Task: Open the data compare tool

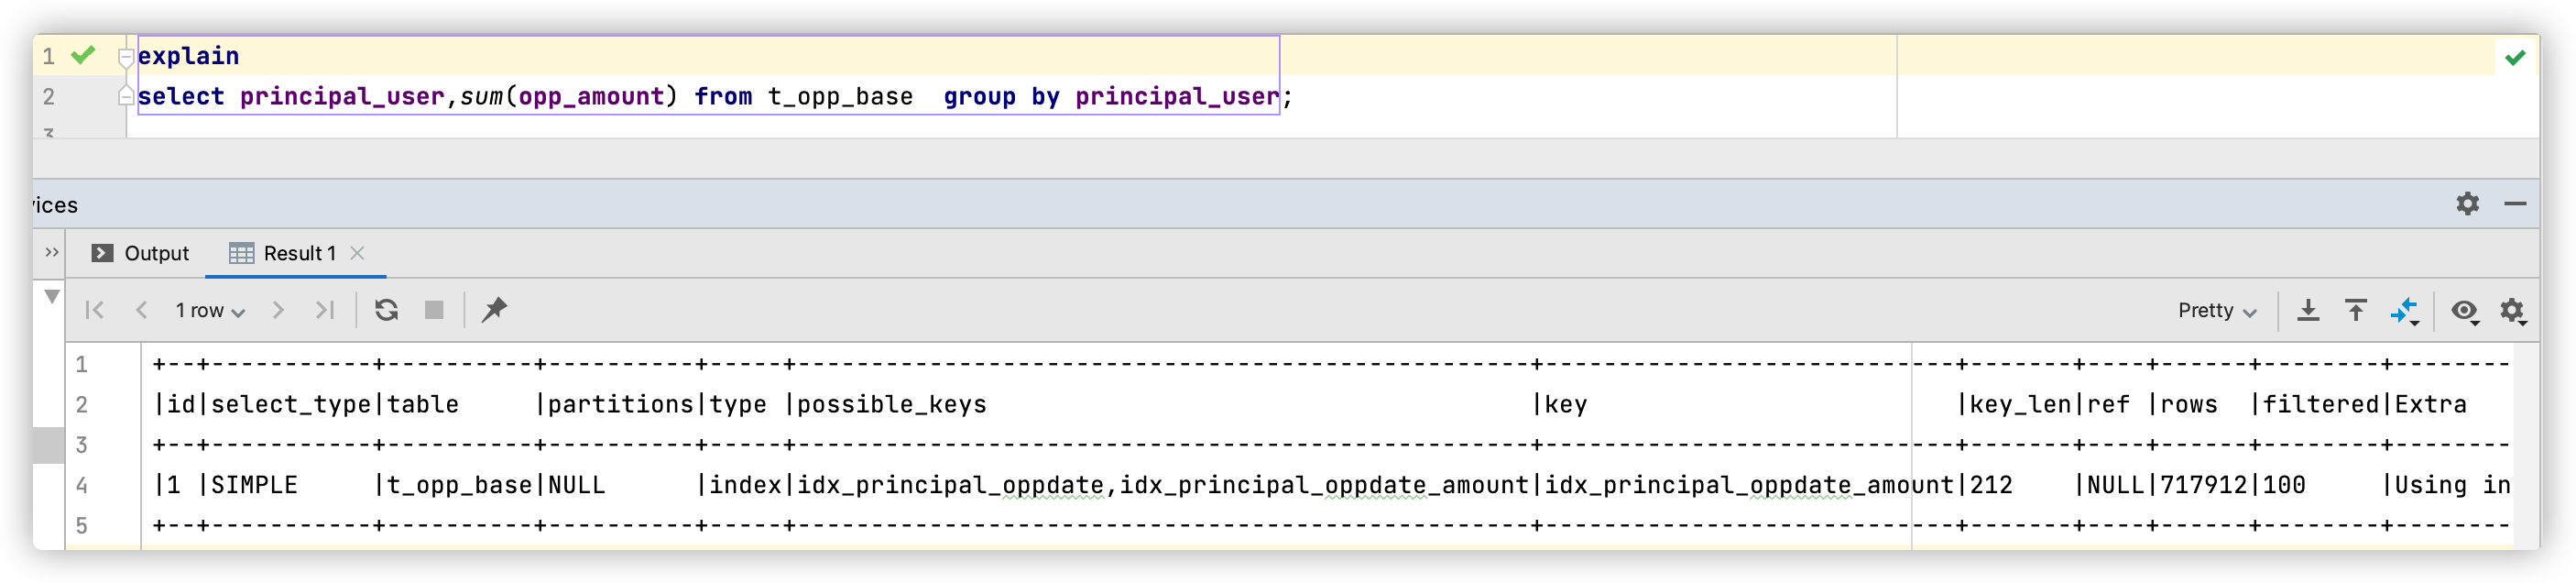Action: coord(2404,310)
